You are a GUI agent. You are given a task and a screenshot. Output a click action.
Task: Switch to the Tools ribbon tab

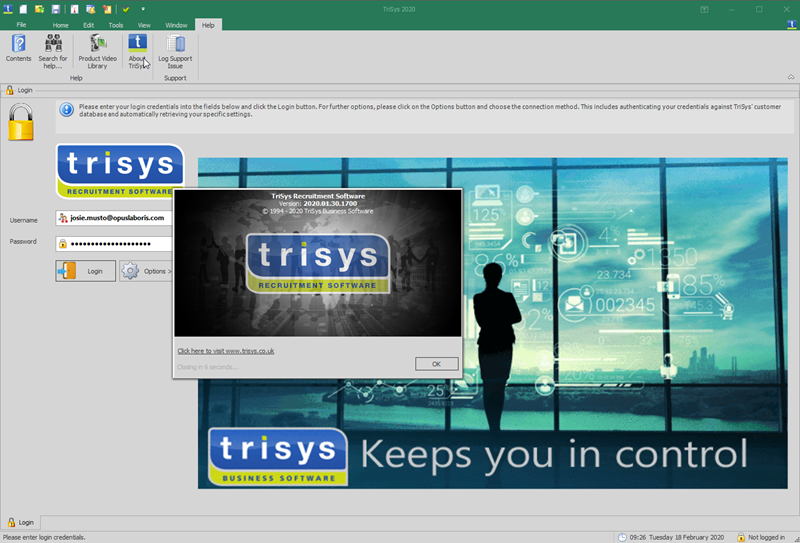pos(115,25)
